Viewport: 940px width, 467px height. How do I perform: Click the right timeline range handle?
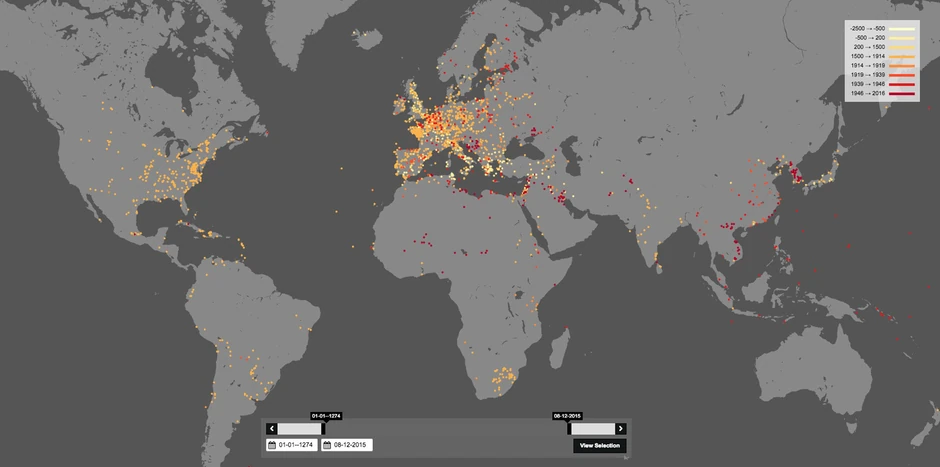coord(569,429)
